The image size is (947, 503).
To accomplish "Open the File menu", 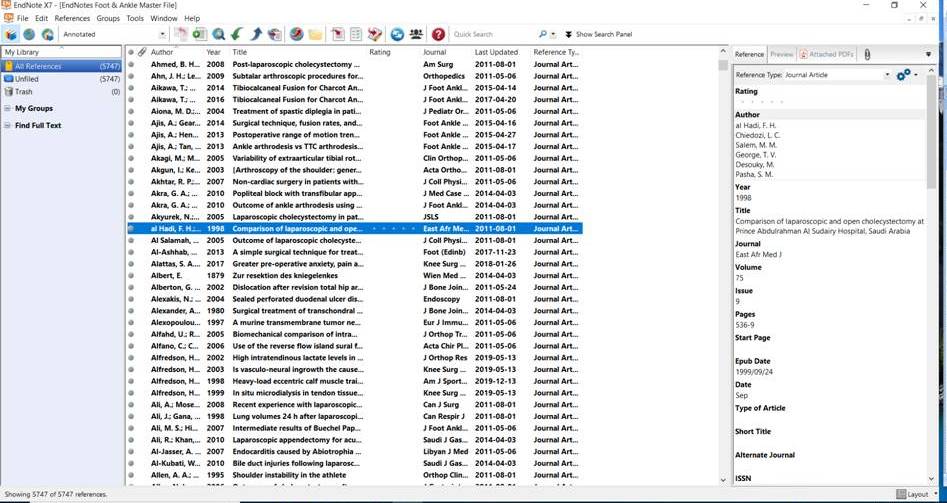I will 22,19.
